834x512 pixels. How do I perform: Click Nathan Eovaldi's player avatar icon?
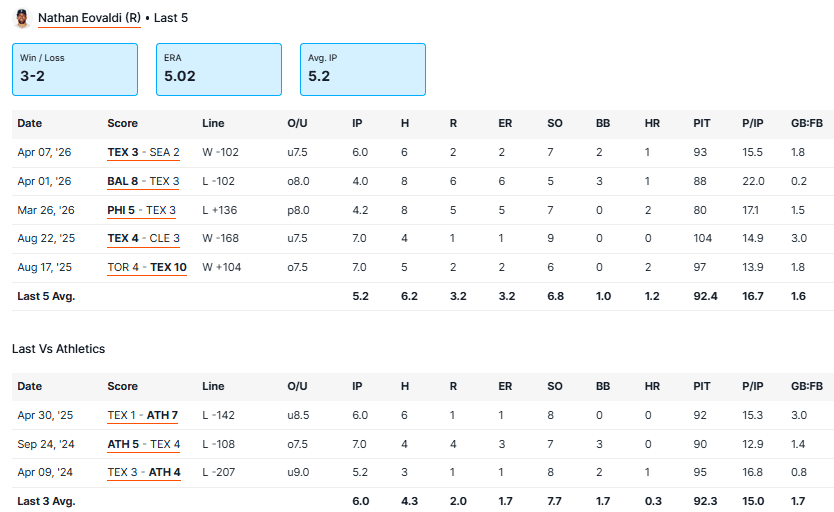click(x=22, y=18)
